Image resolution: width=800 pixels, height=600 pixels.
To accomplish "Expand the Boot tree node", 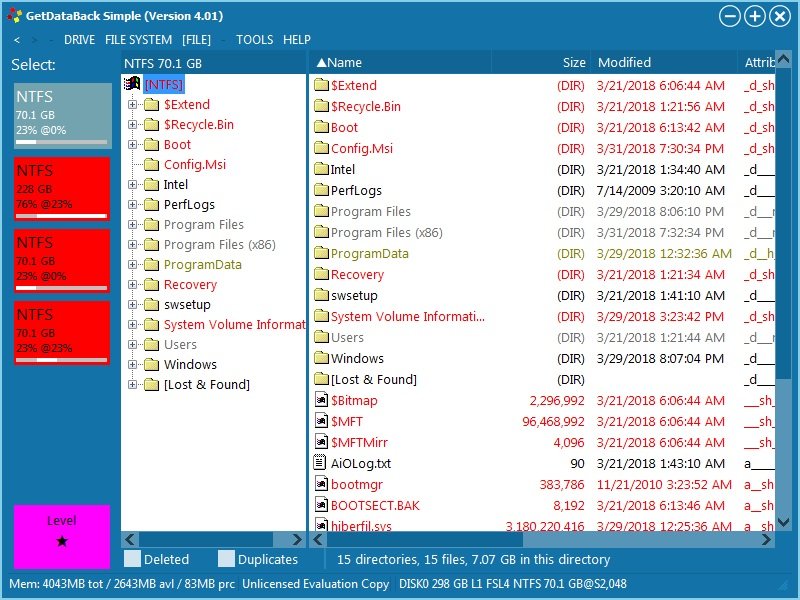I will (132, 144).
